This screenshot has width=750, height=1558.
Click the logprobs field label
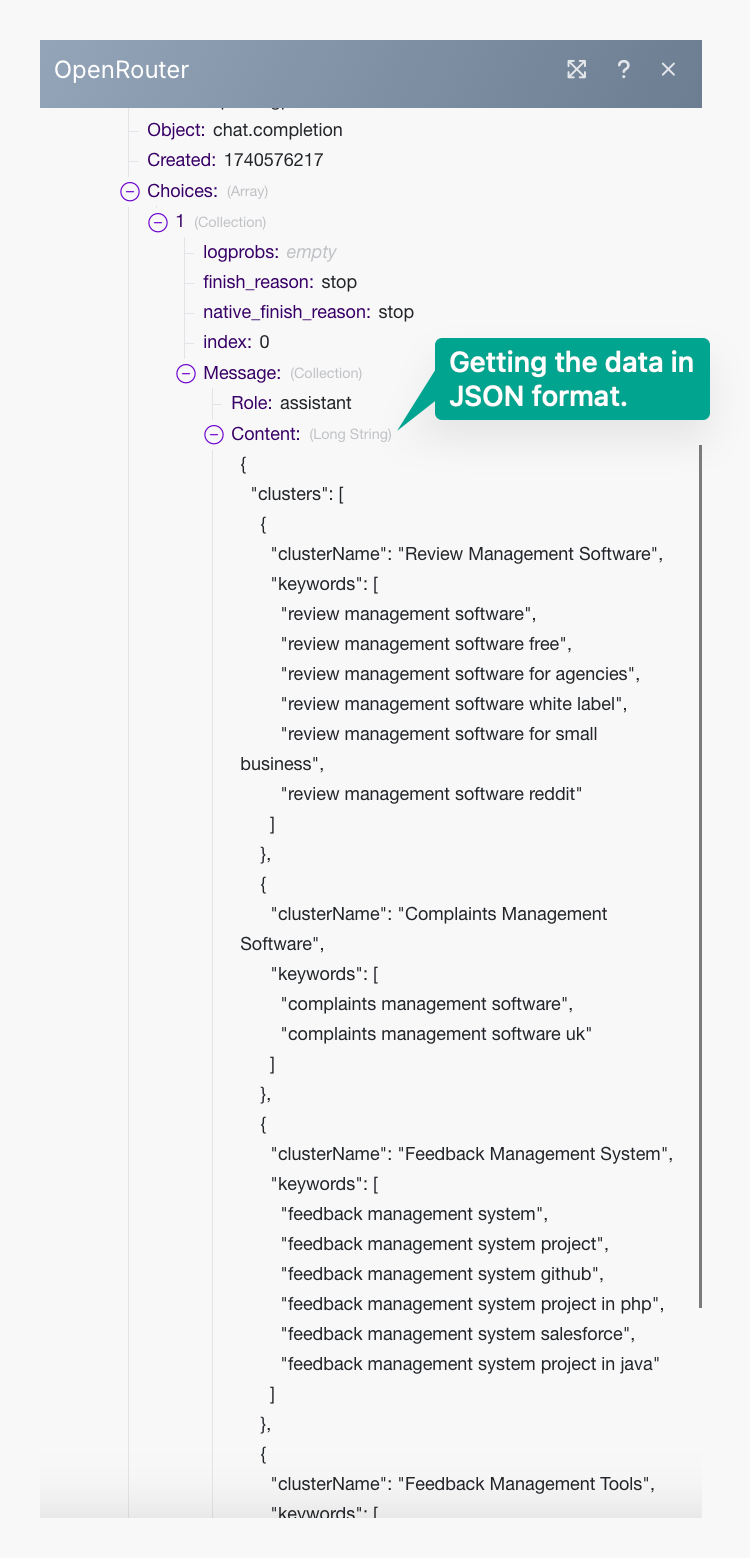pyautogui.click(x=241, y=252)
